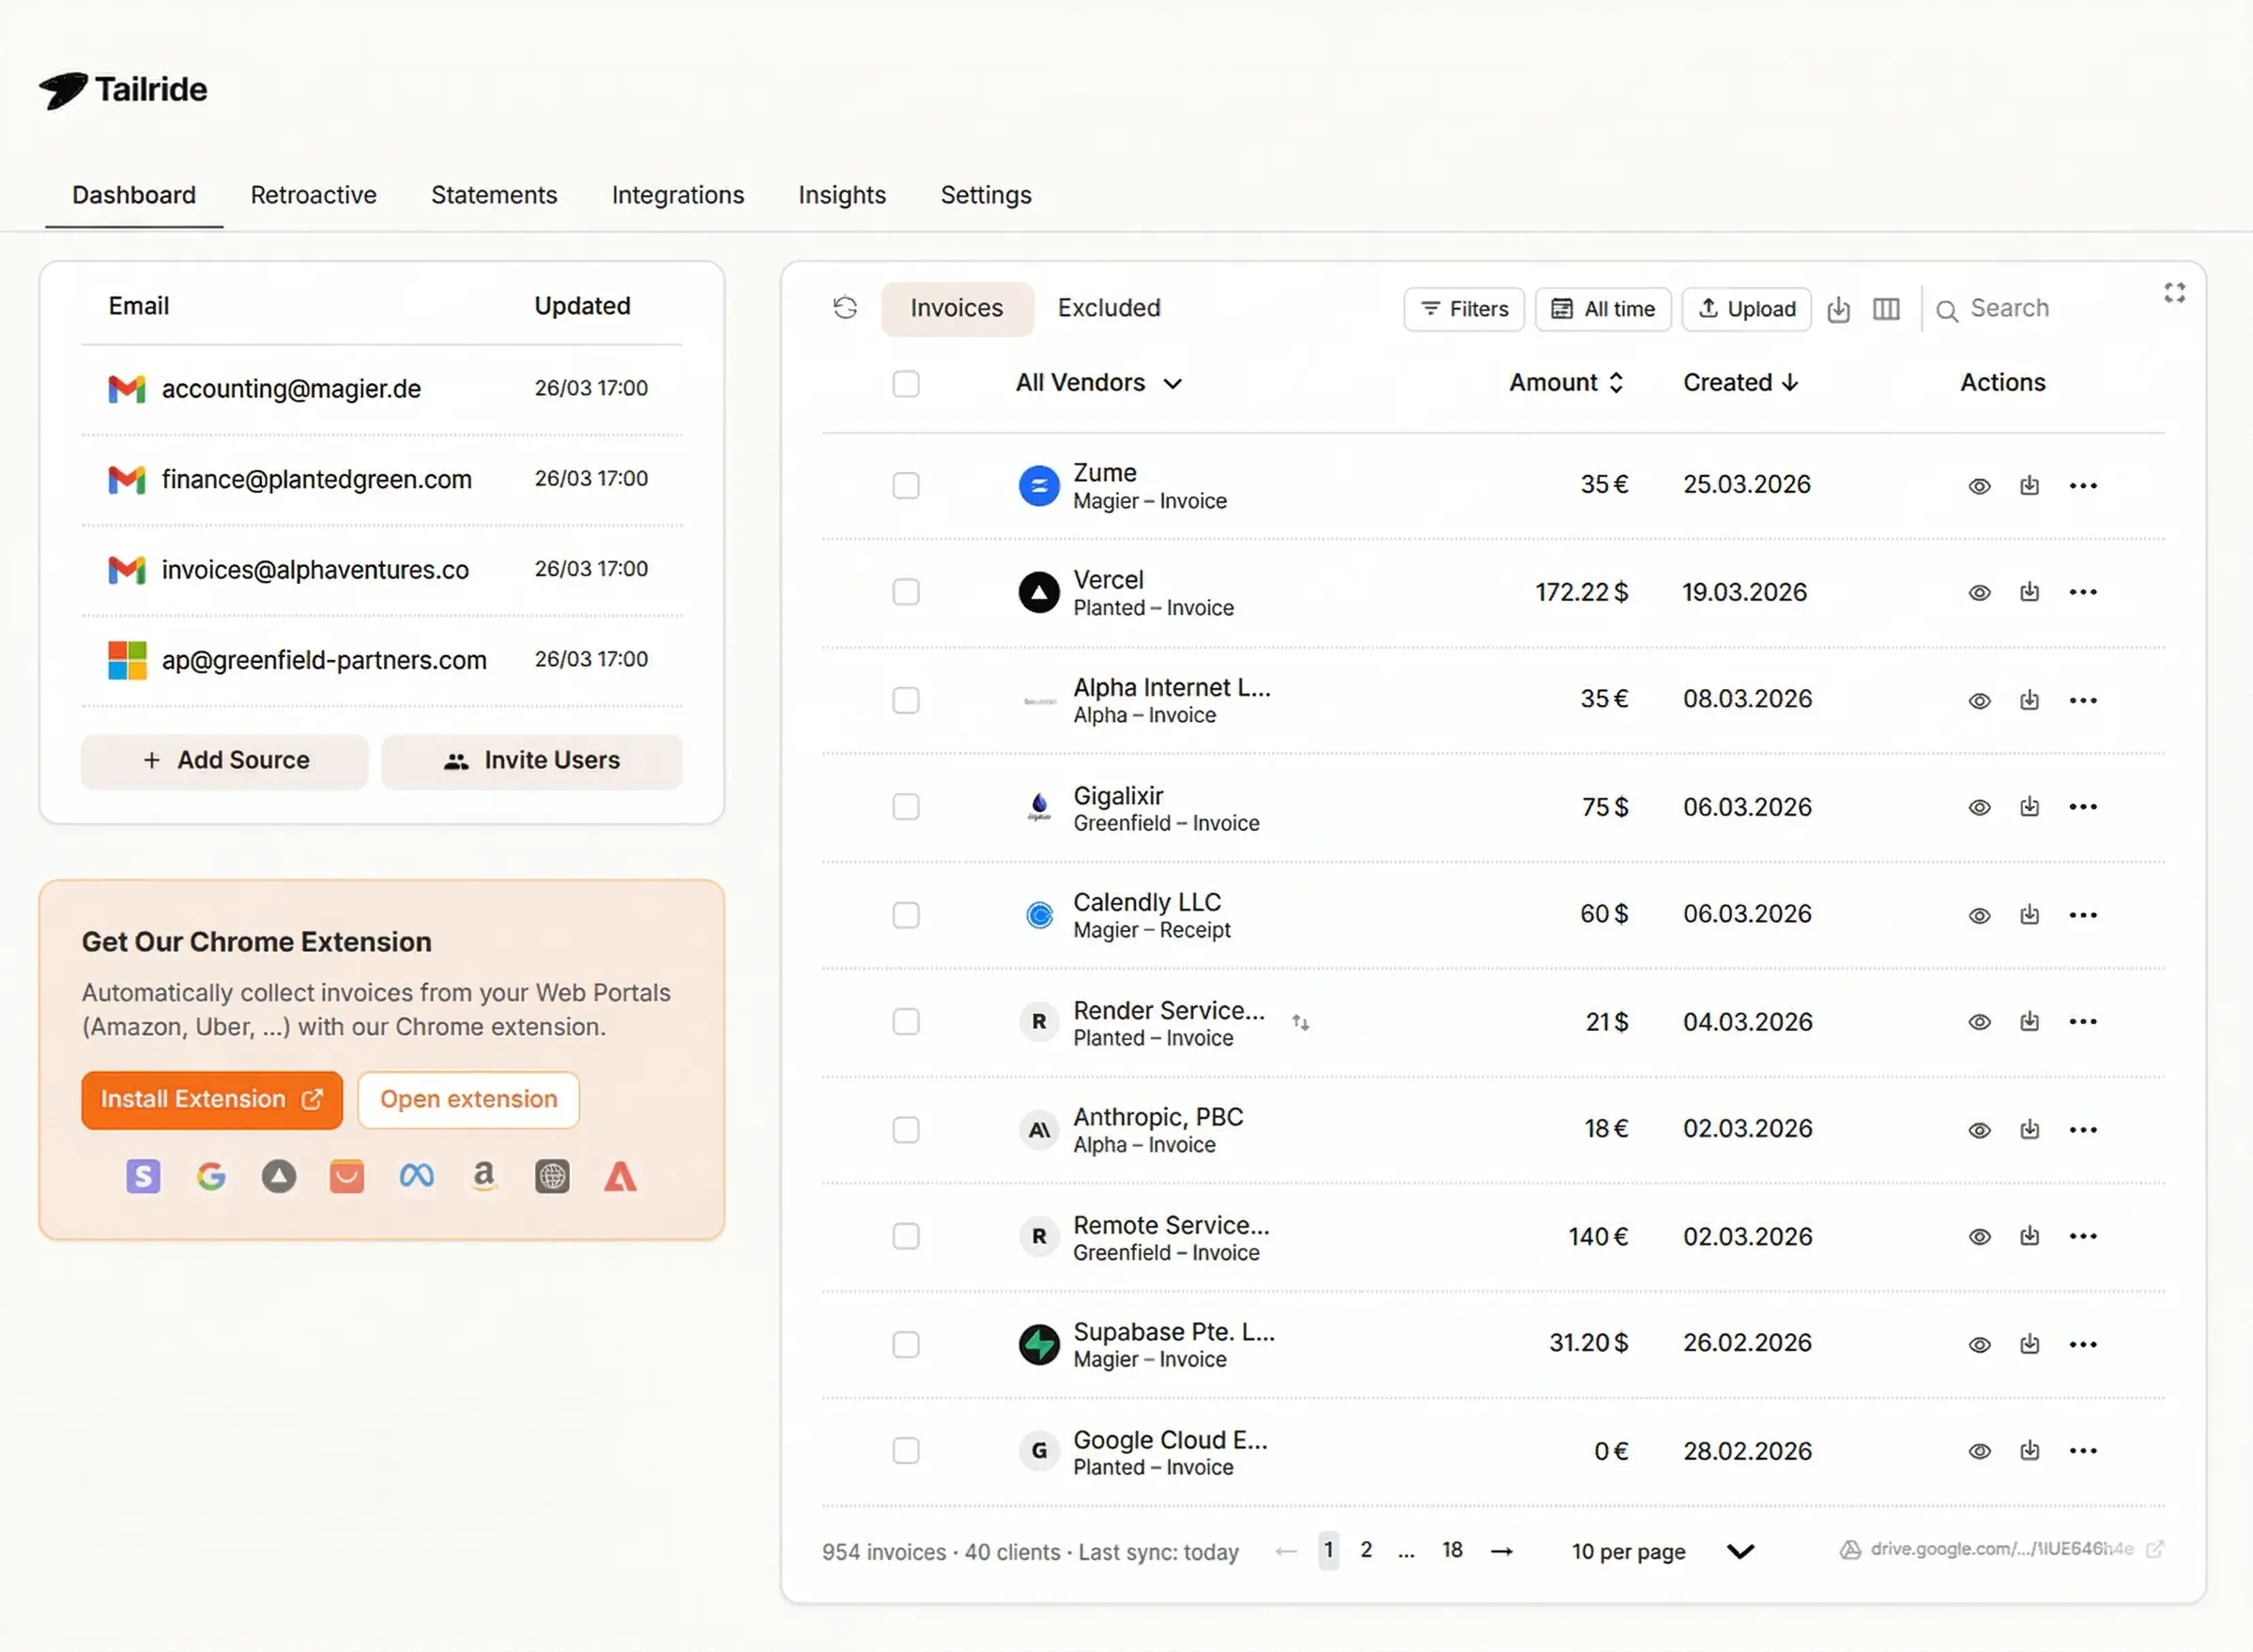Image resolution: width=2253 pixels, height=1652 pixels.
Task: Open the Upload invoices dialog
Action: coord(1746,309)
